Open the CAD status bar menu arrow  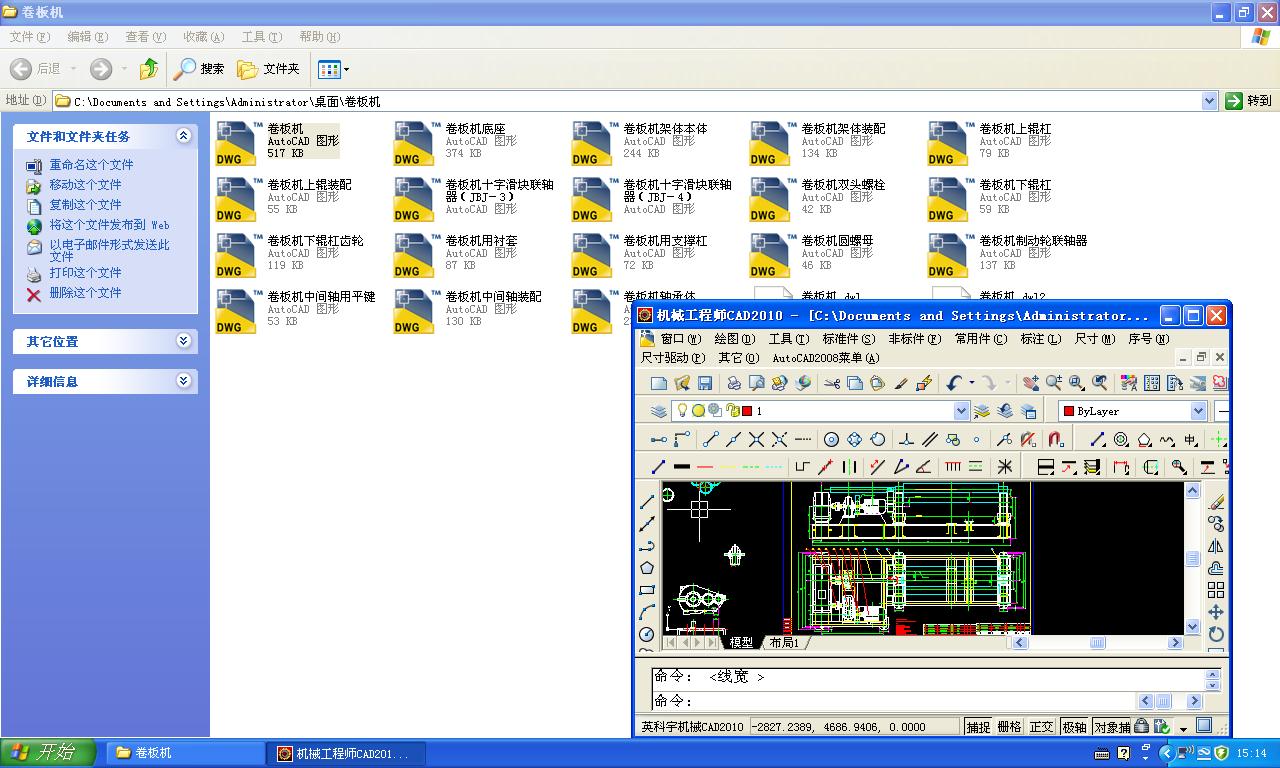pos(1183,728)
